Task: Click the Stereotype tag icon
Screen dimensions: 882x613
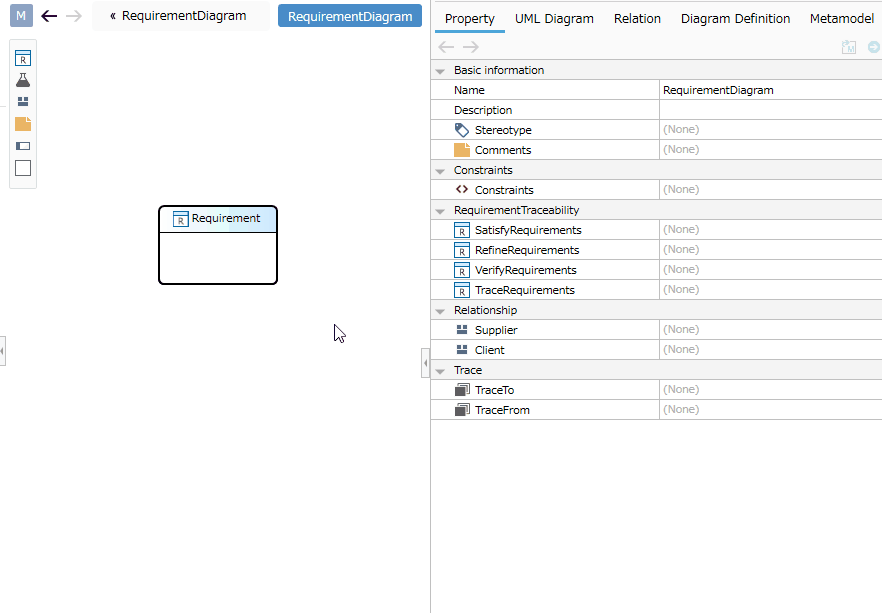Action: [462, 130]
